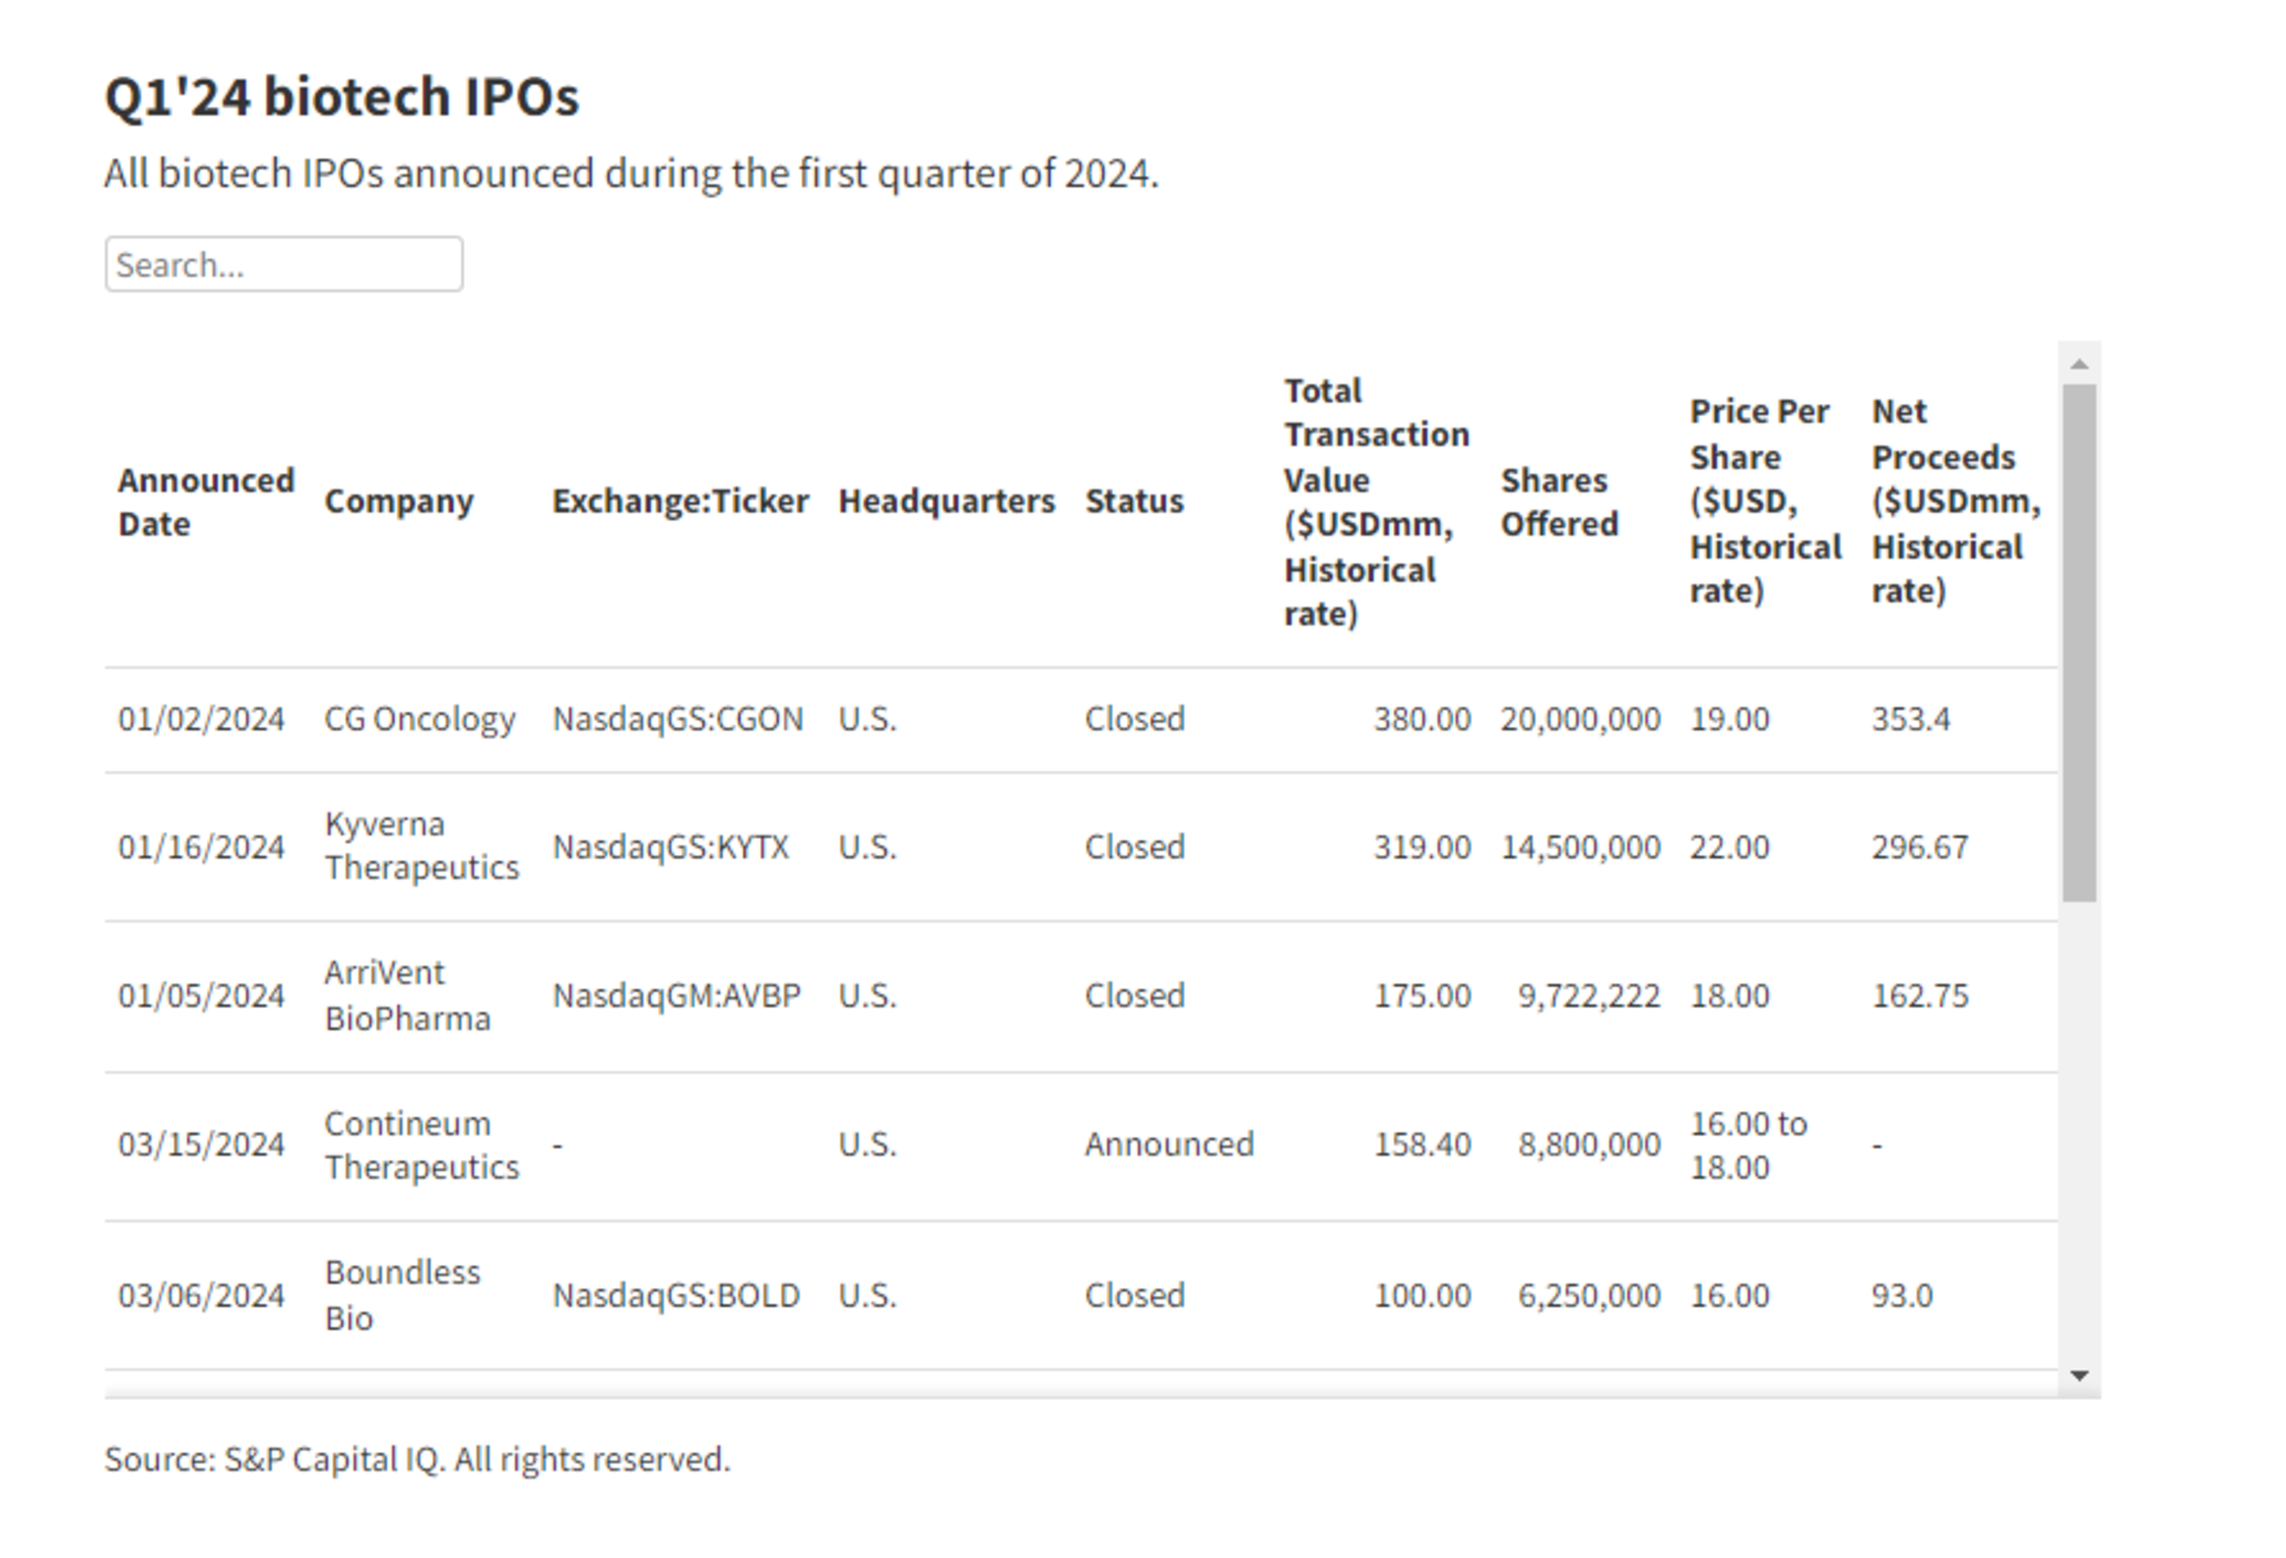Click the Shares Offered column header
The height and width of the screenshot is (1558, 2286).
(1558, 502)
